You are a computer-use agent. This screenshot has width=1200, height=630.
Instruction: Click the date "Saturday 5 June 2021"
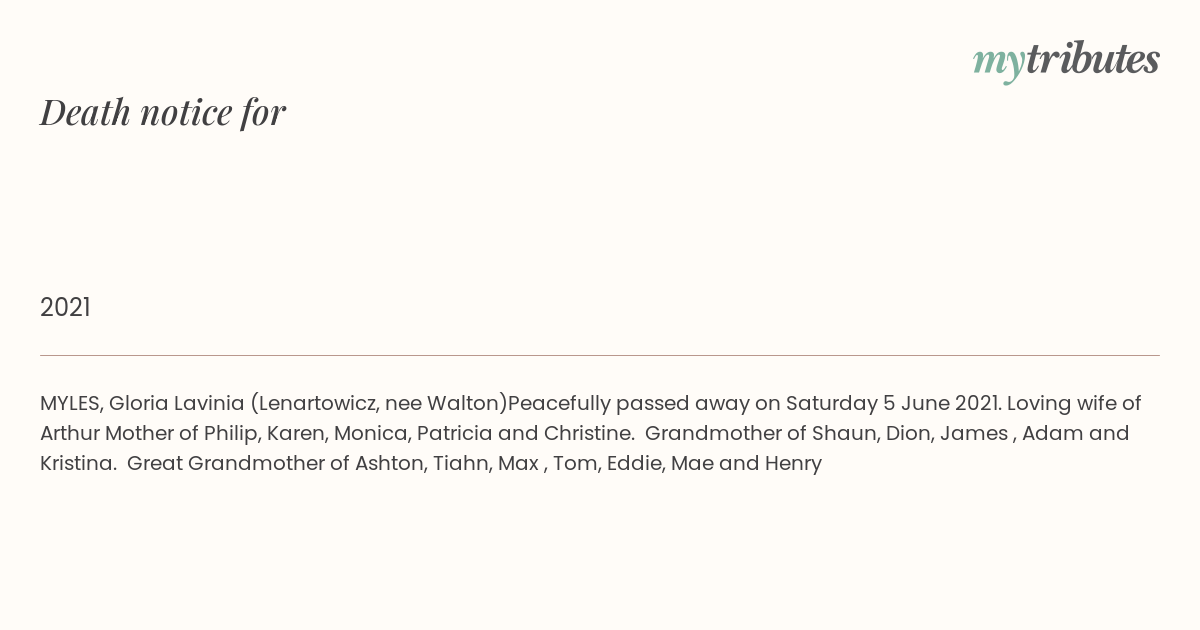point(893,404)
